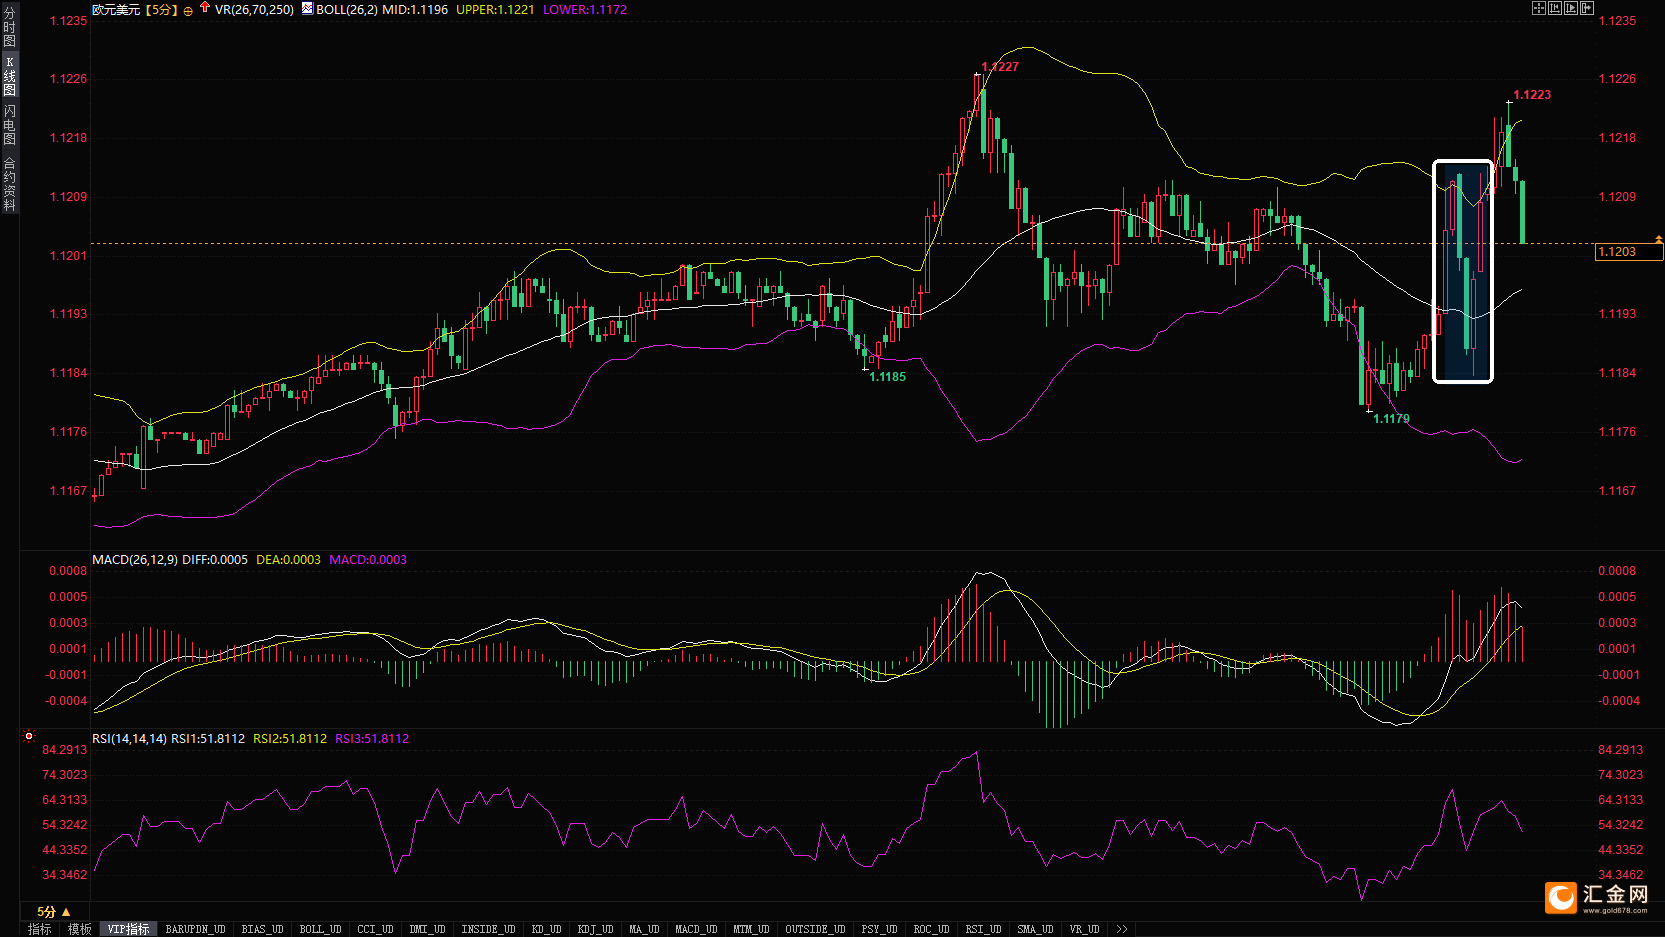The image size is (1665, 937).
Task: Select the MACD_UD indicator
Action: click(696, 929)
